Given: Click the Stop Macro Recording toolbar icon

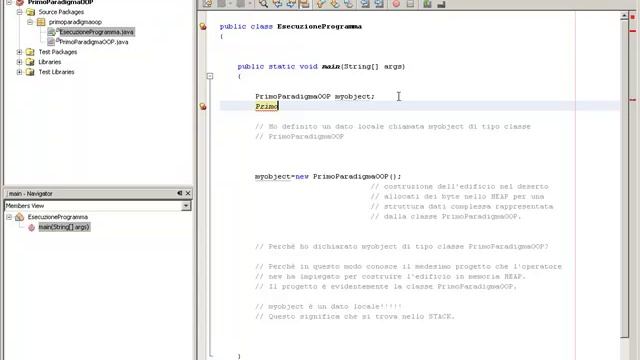Looking at the screenshot, I should [410, 4].
